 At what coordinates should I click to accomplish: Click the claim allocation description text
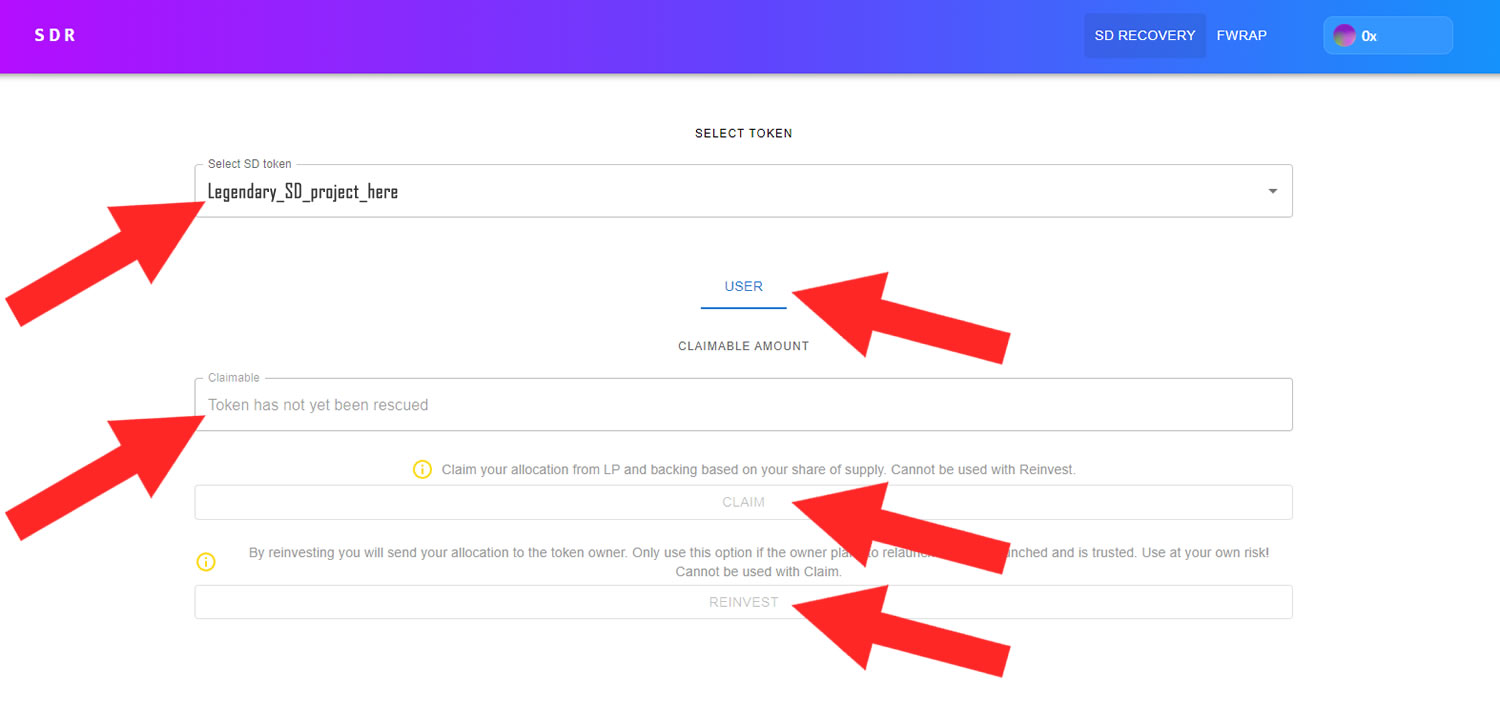[758, 469]
